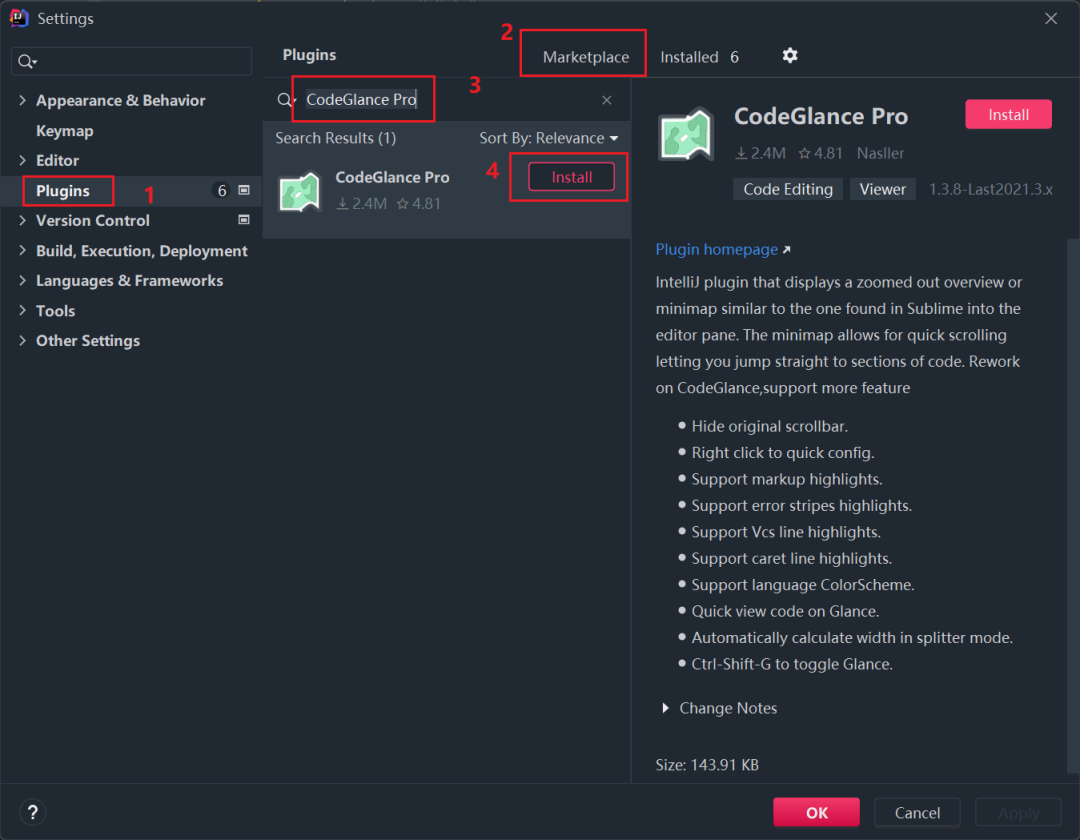This screenshot has height=840, width=1080.
Task: Click the settings search field
Action: (132, 62)
